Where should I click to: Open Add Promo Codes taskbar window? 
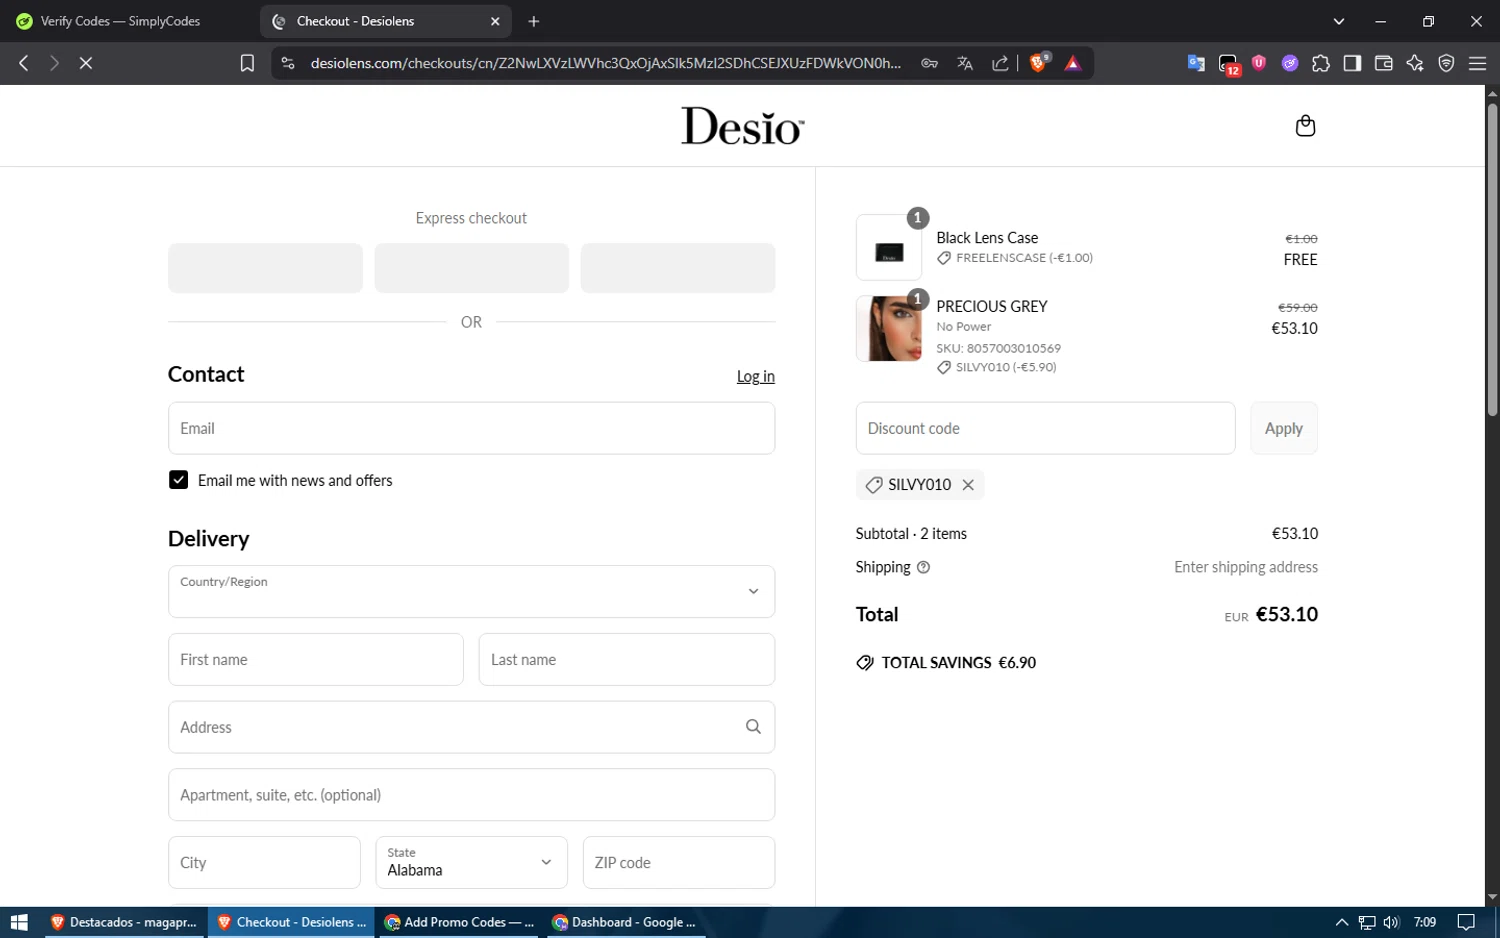458,922
